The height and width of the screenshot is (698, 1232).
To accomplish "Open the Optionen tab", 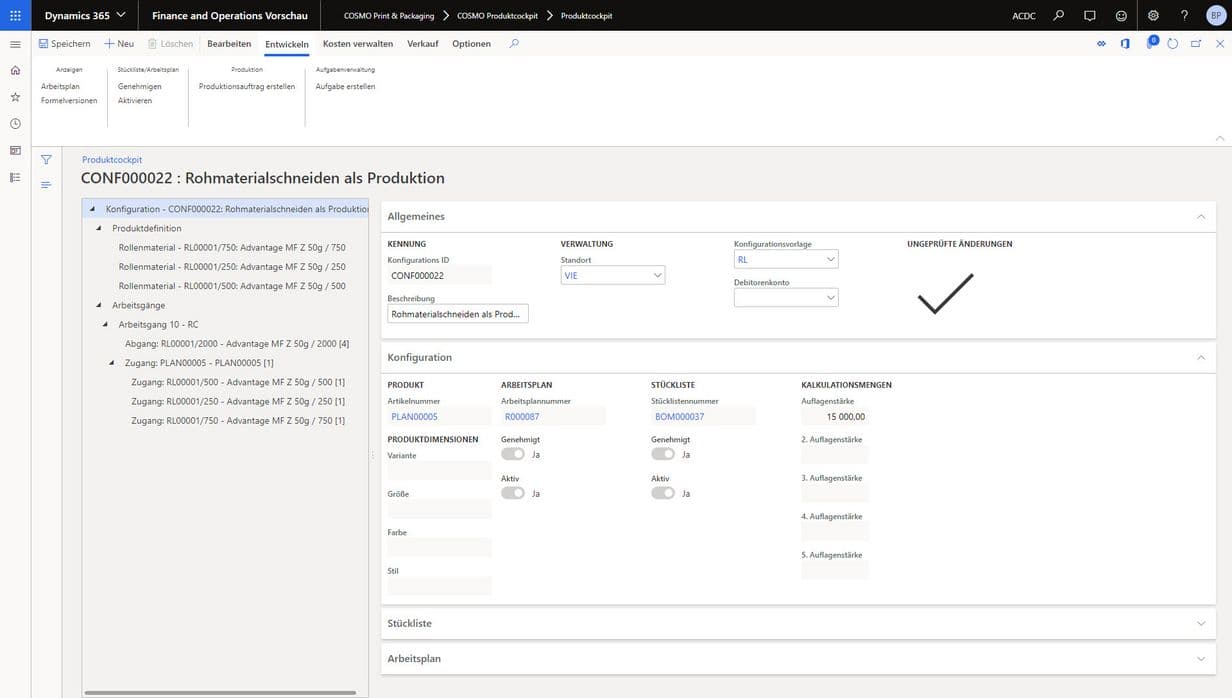I will 471,44.
